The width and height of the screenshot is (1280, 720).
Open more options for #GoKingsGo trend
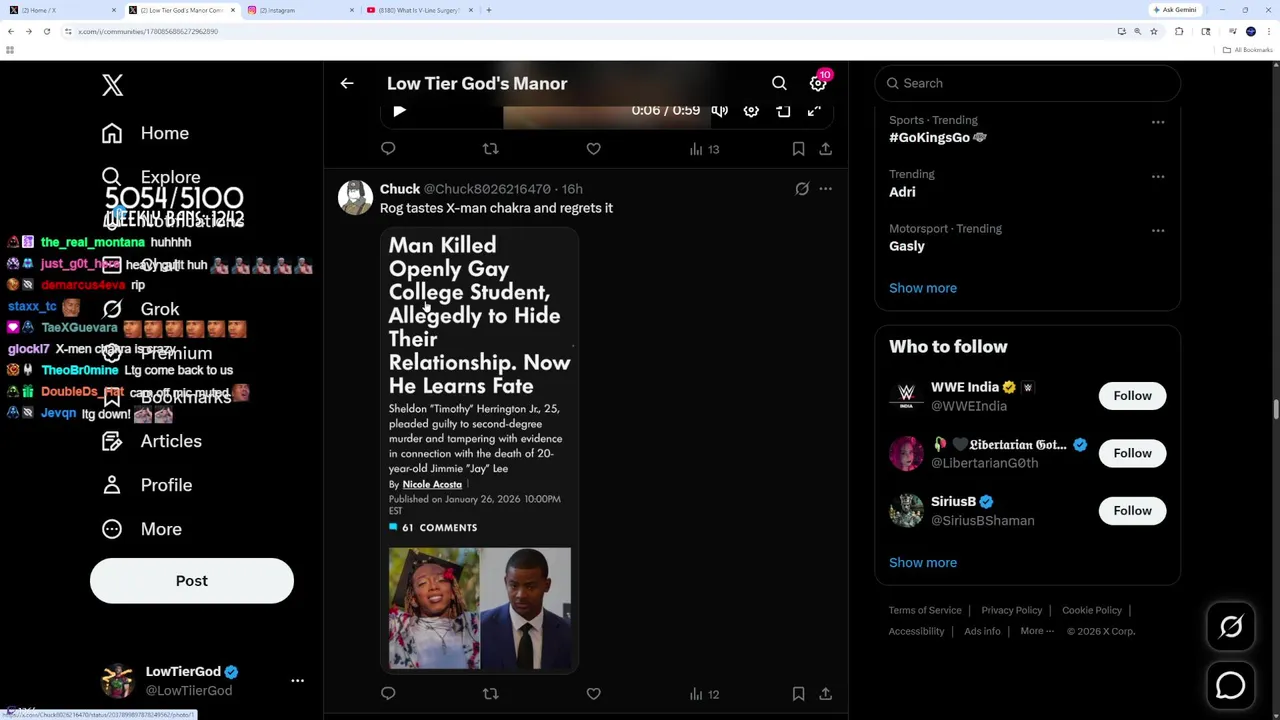point(1158,122)
